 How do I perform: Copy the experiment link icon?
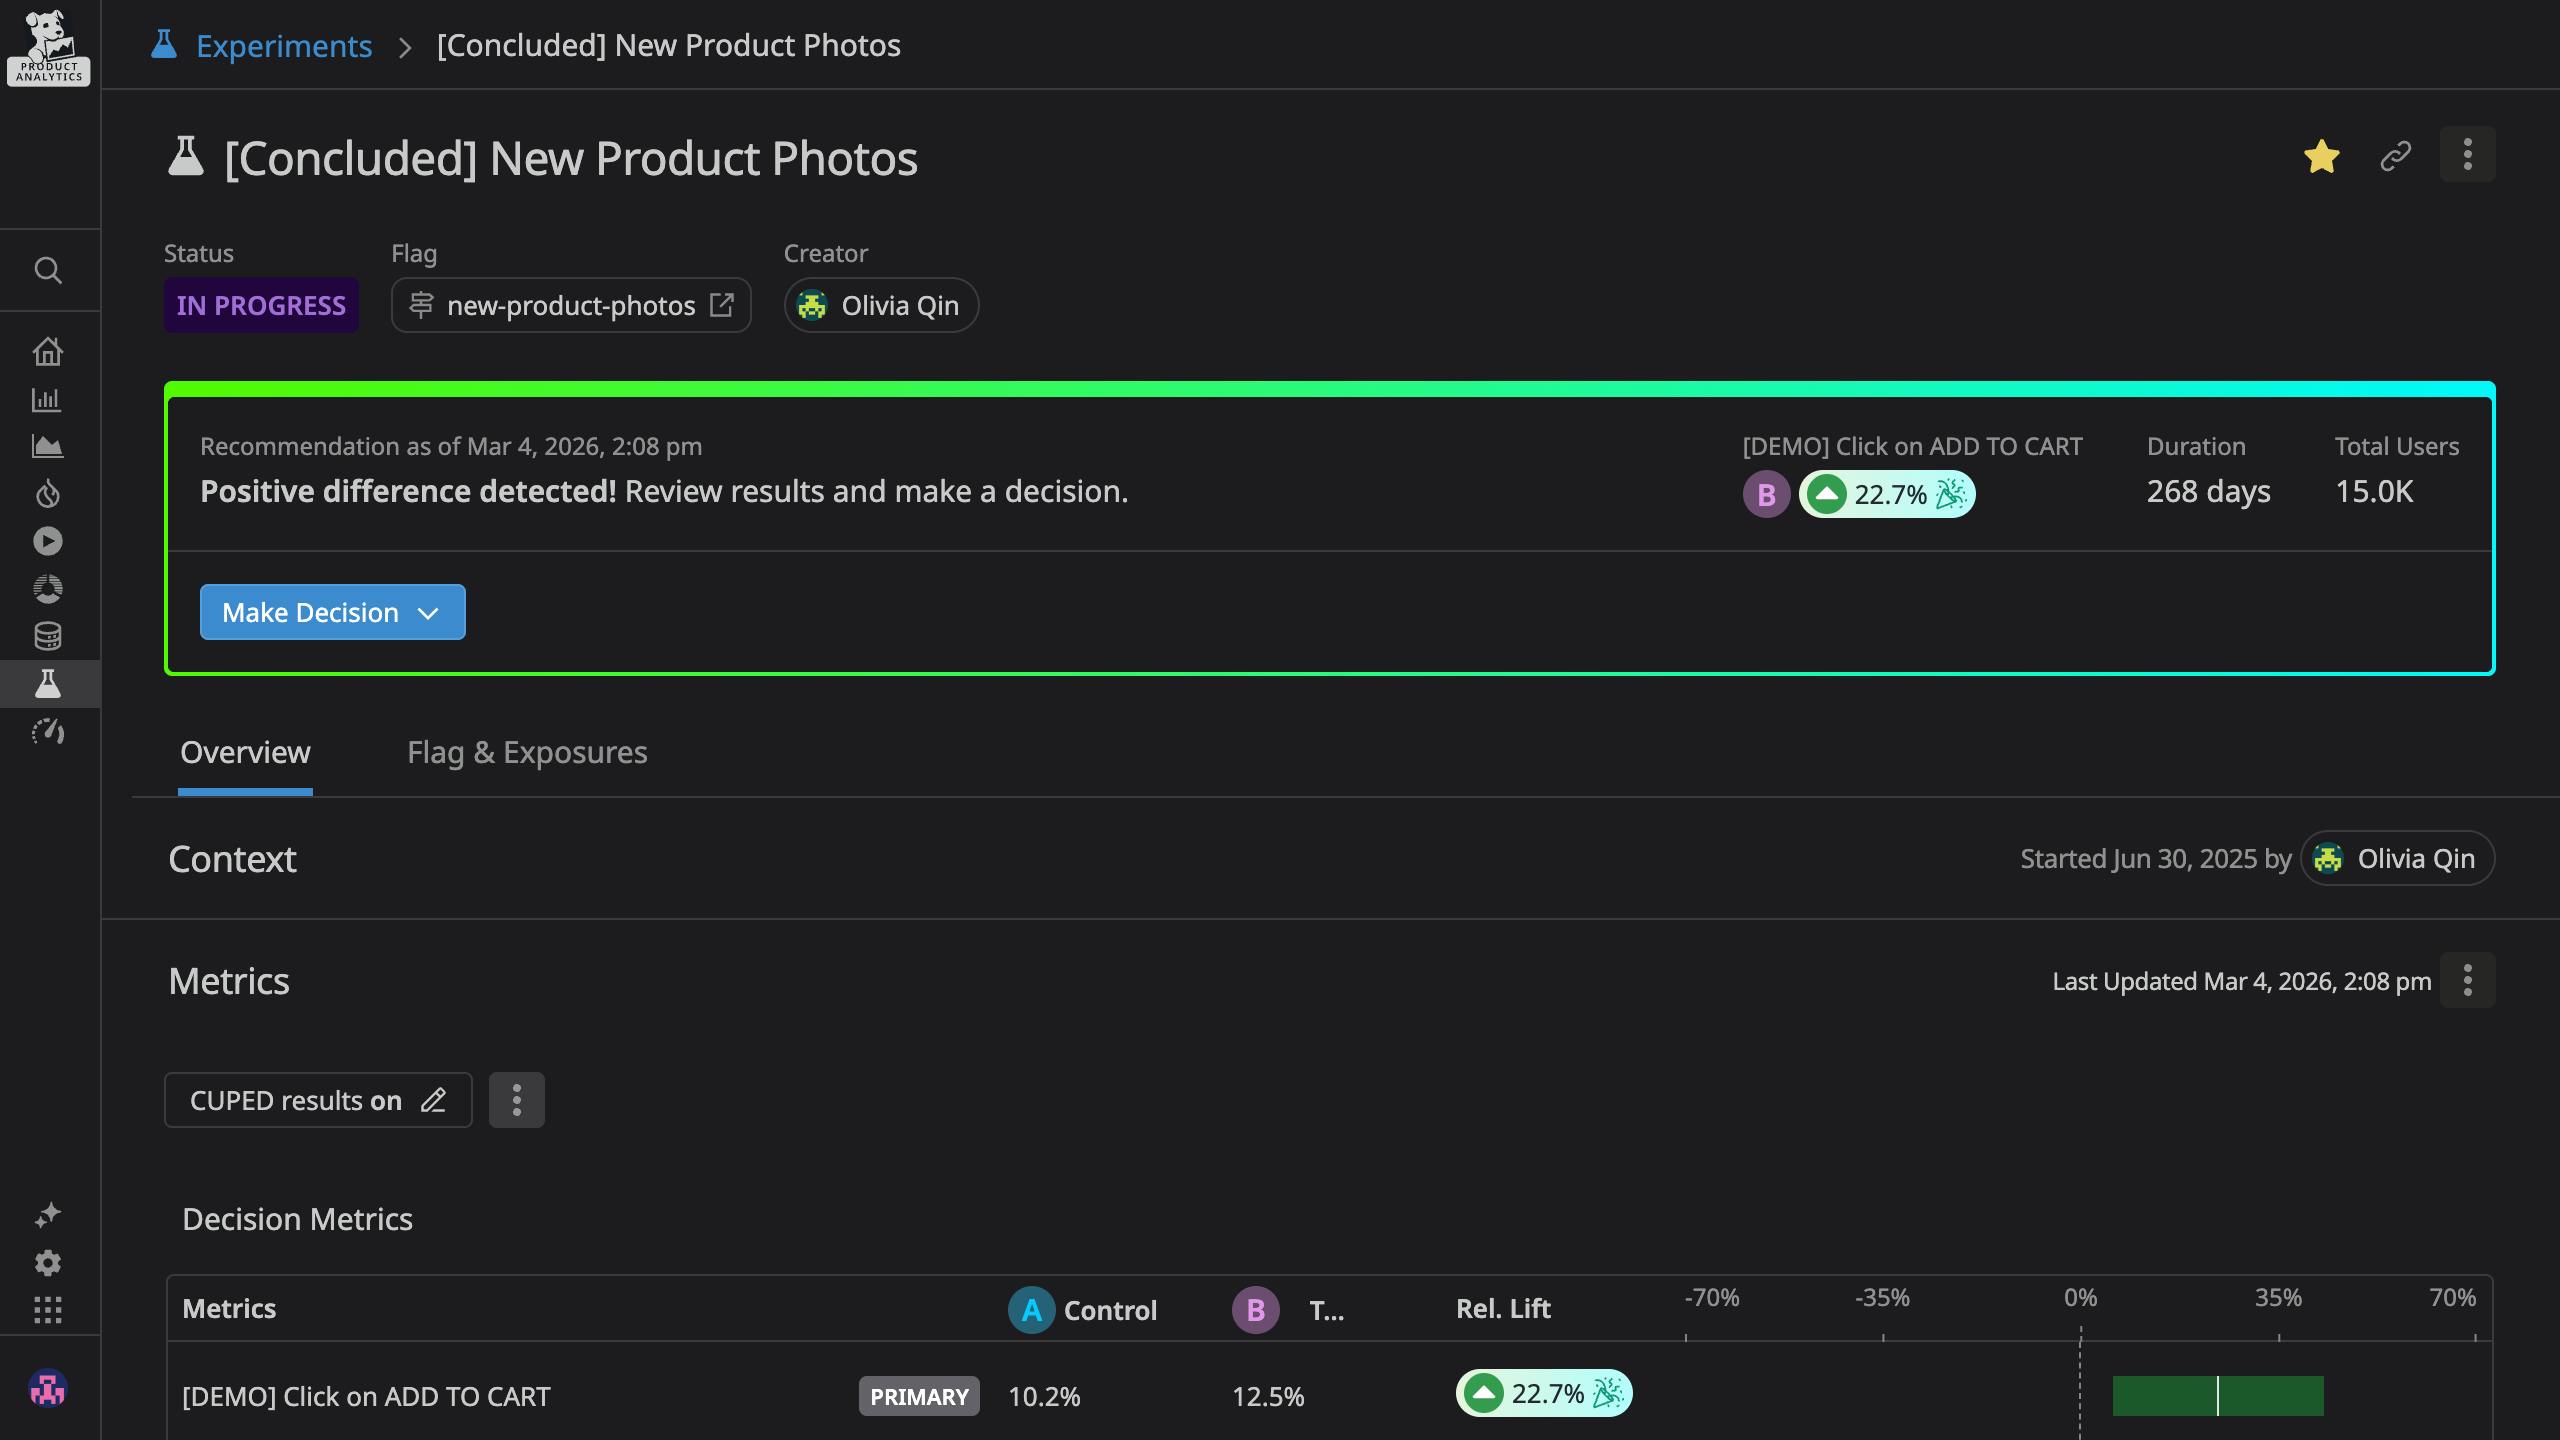pyautogui.click(x=2395, y=156)
